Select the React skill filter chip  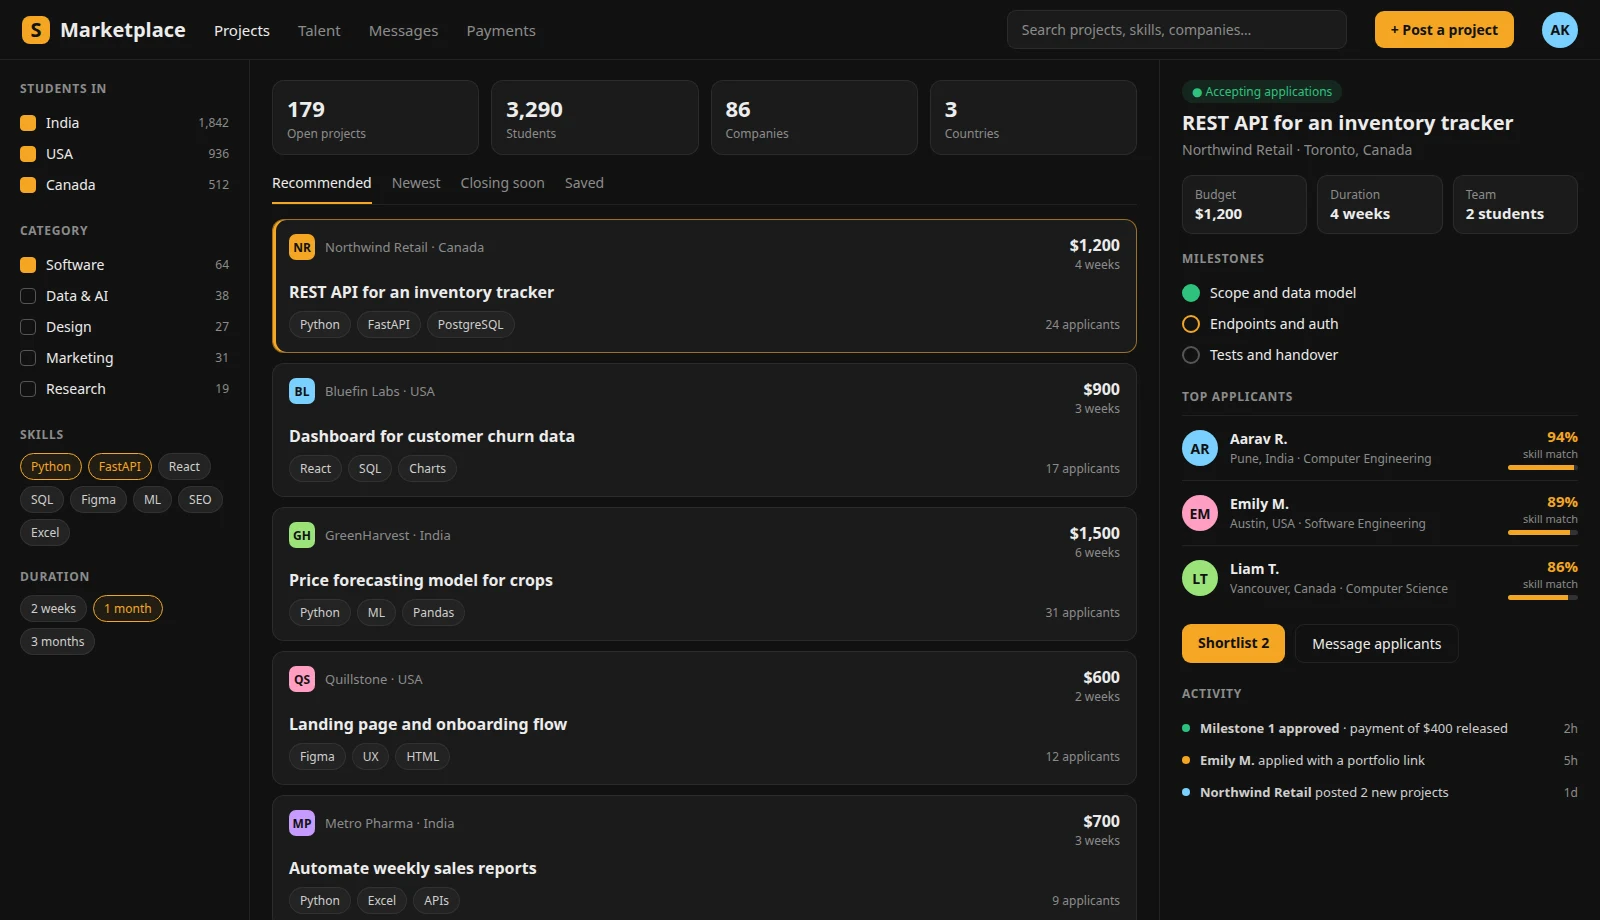pos(184,467)
